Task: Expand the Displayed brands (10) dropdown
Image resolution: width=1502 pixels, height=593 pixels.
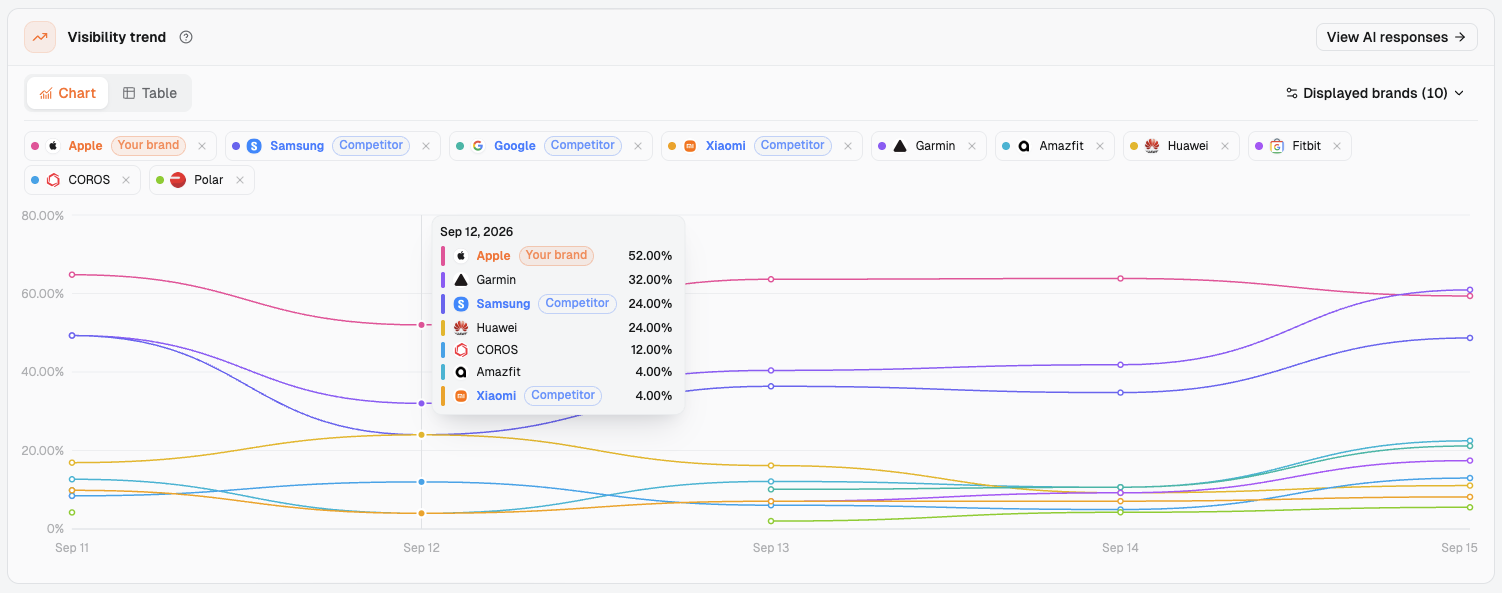Action: (x=1375, y=93)
